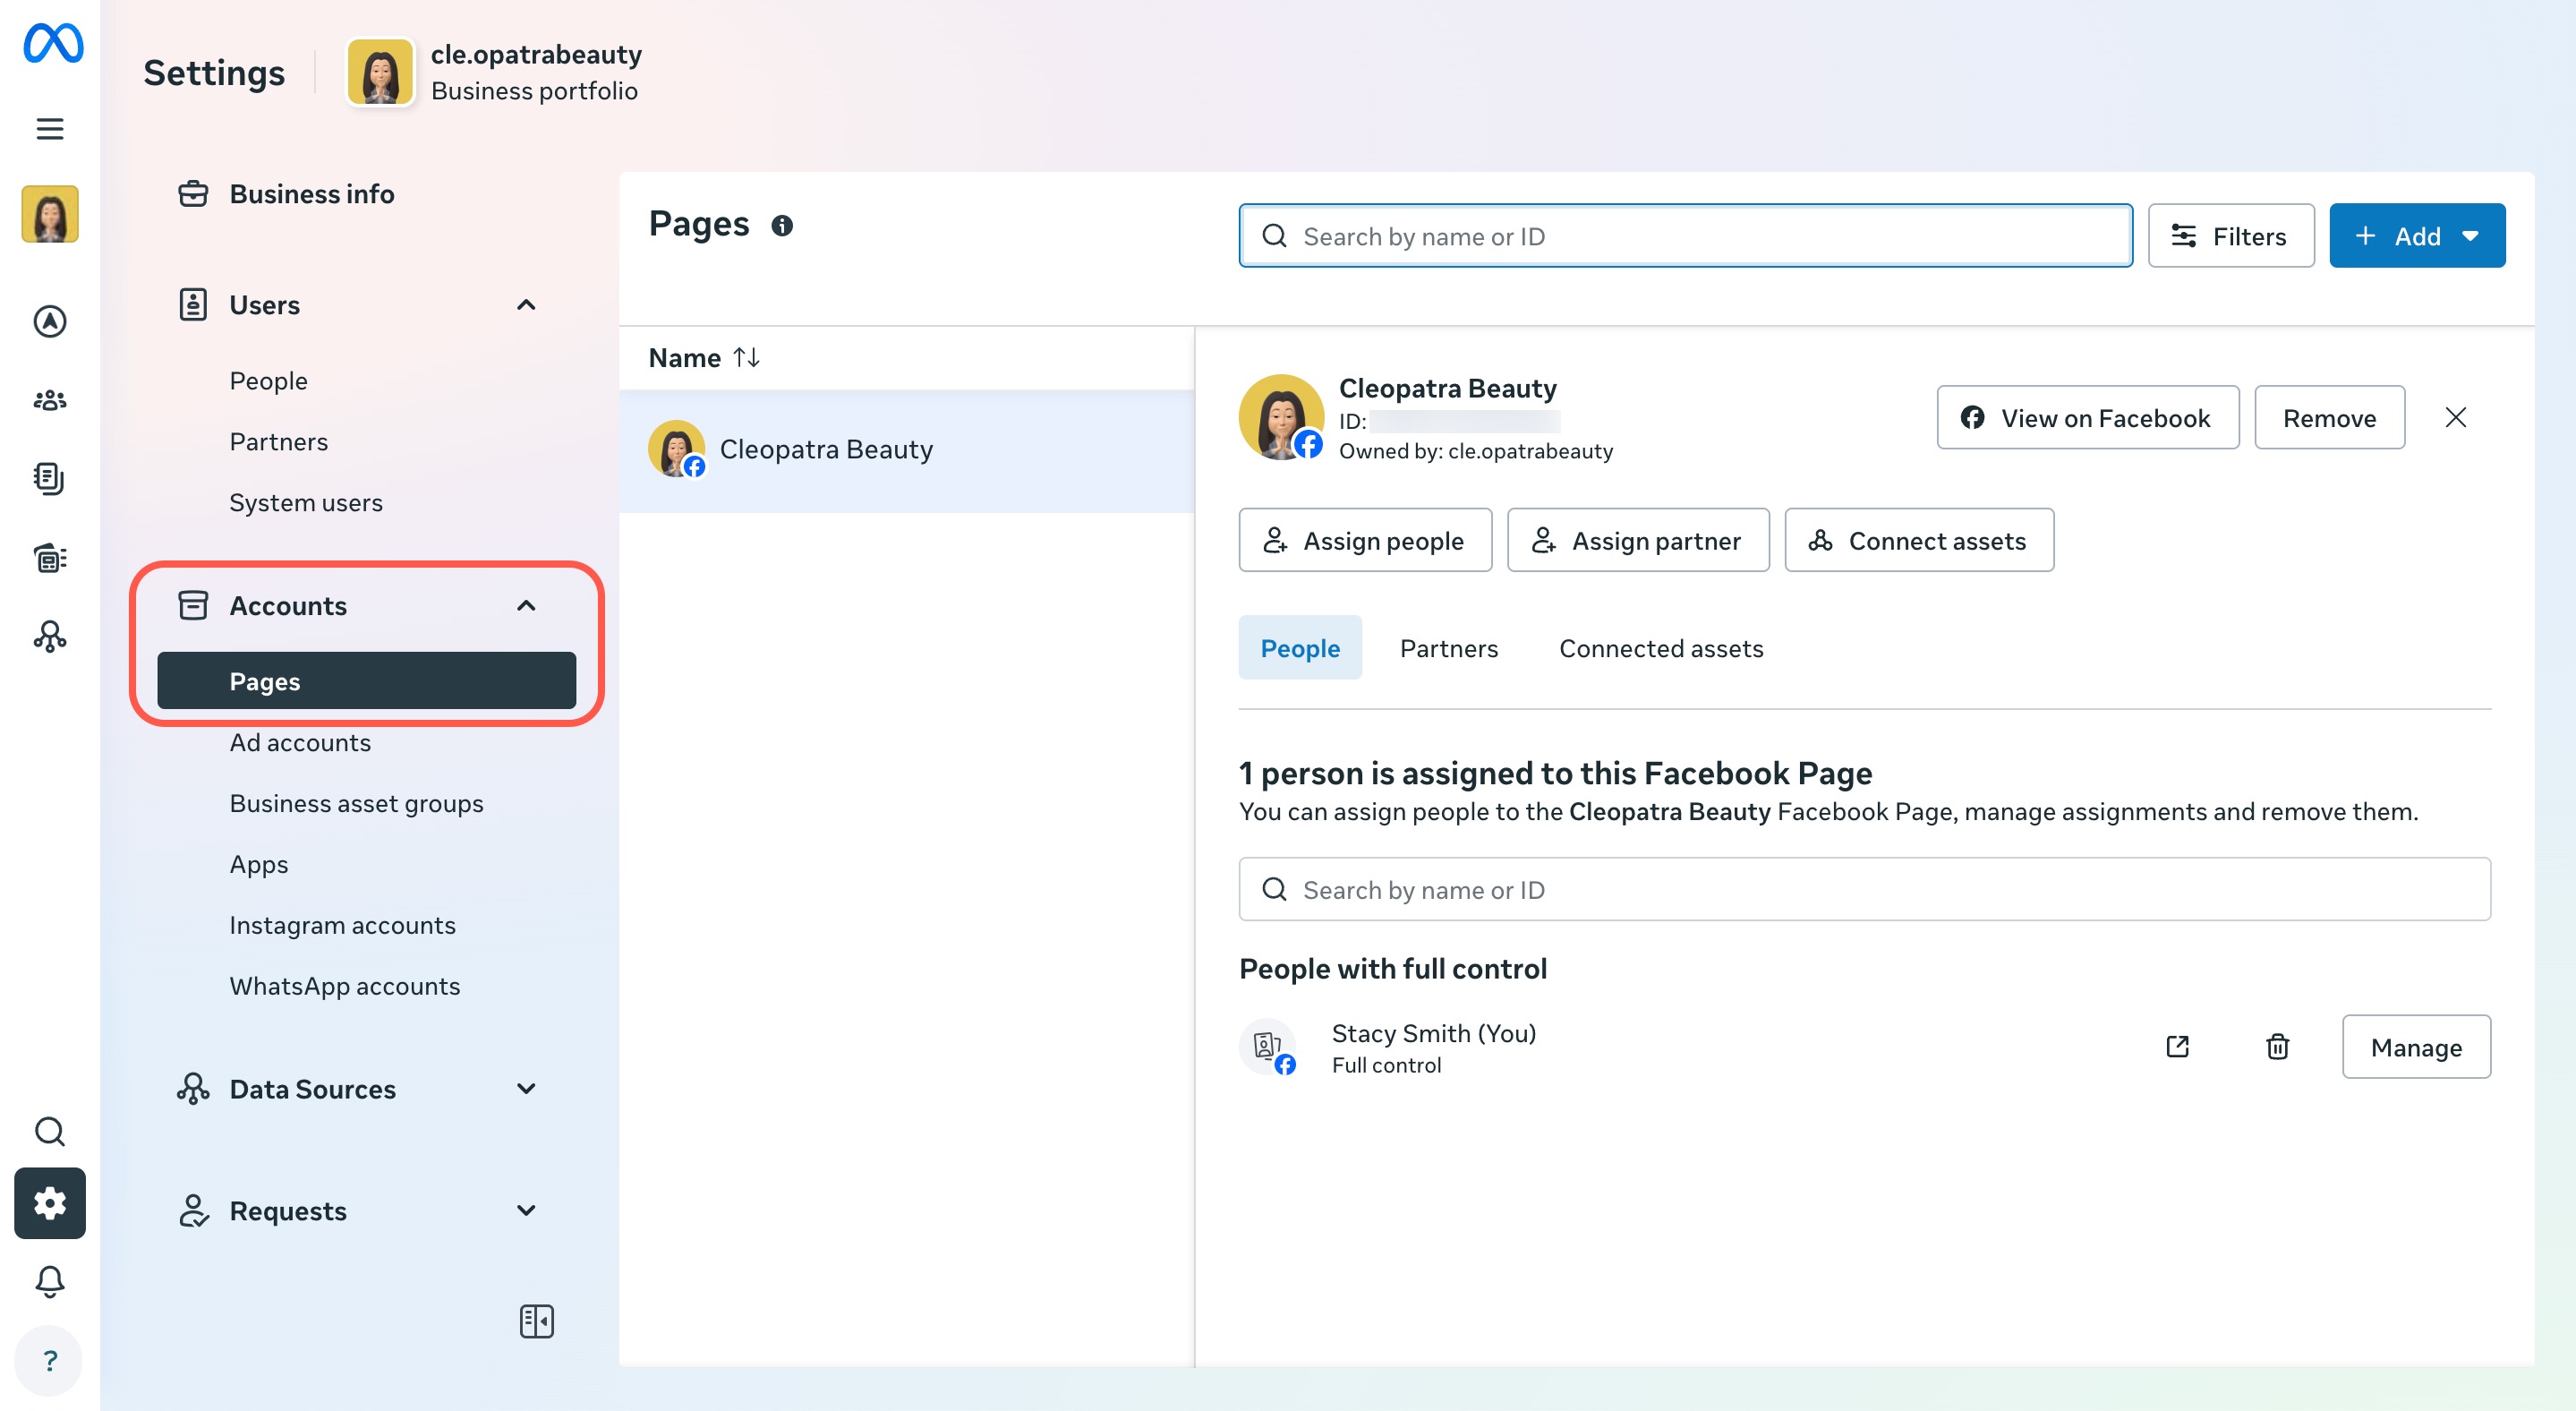Click the Meta logo icon
The height and width of the screenshot is (1411, 2576).
tap(52, 43)
